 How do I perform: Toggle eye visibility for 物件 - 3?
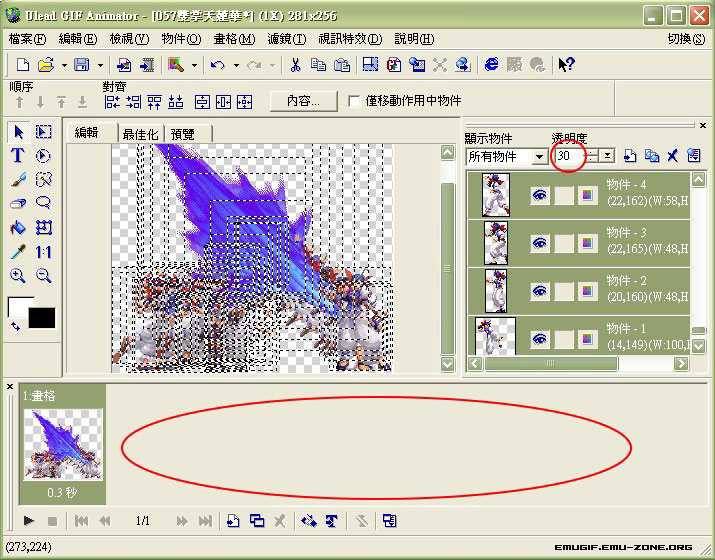tap(540, 244)
